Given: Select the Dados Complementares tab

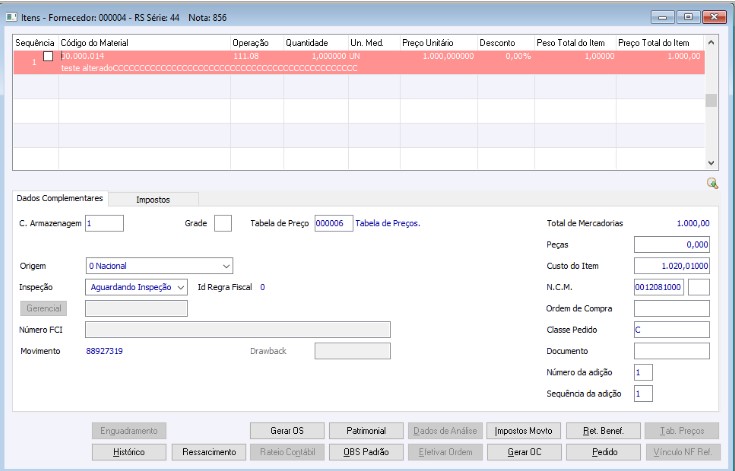Looking at the screenshot, I should pos(60,198).
